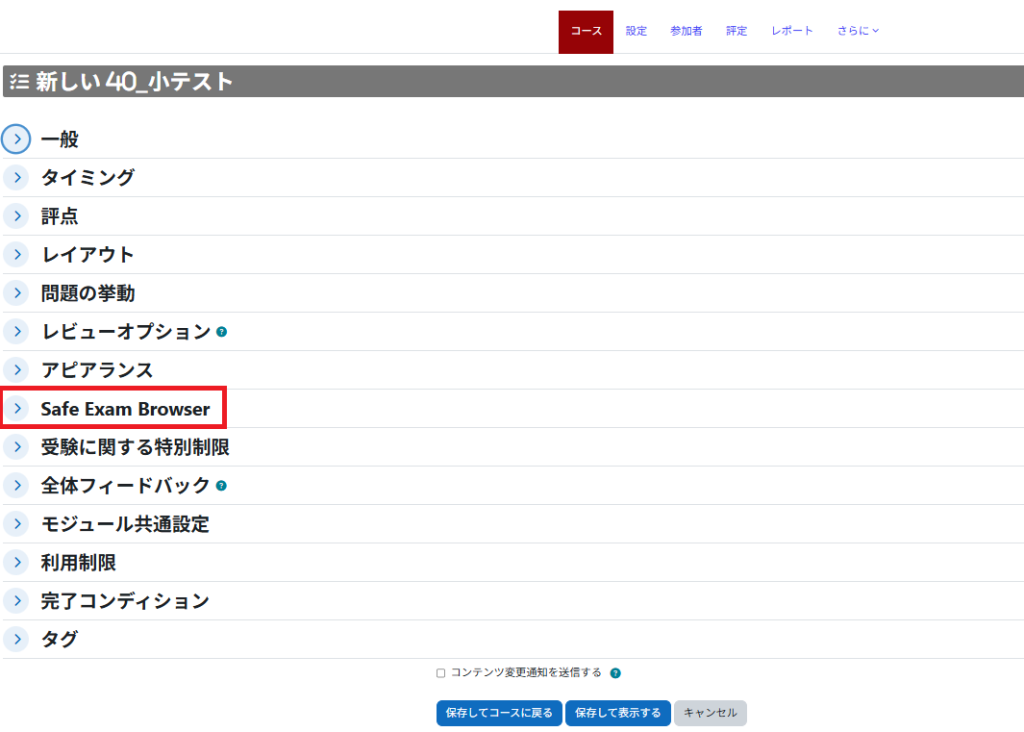Expand the 受験に関する特別制限 section chevron
The image size is (1024, 732).
16,447
